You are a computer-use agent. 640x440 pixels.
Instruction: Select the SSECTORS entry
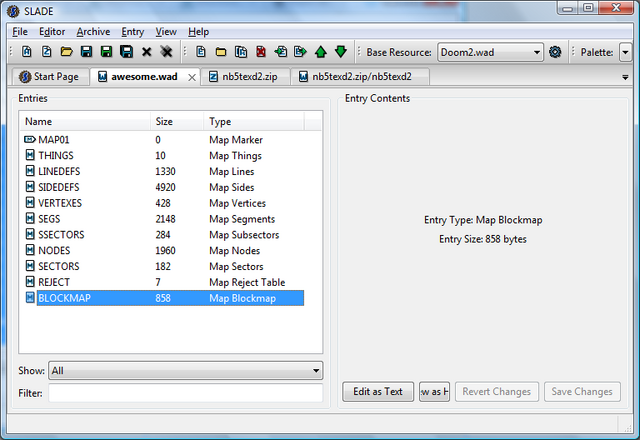click(x=61, y=234)
